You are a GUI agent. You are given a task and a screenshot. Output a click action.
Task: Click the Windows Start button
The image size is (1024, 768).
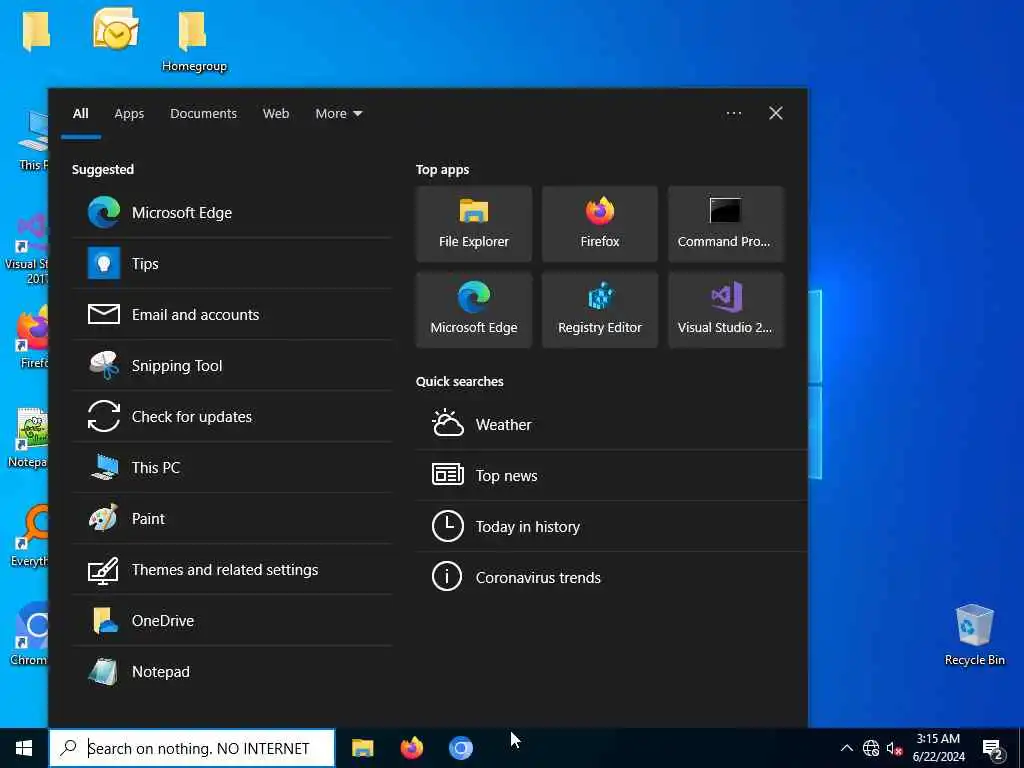point(24,748)
